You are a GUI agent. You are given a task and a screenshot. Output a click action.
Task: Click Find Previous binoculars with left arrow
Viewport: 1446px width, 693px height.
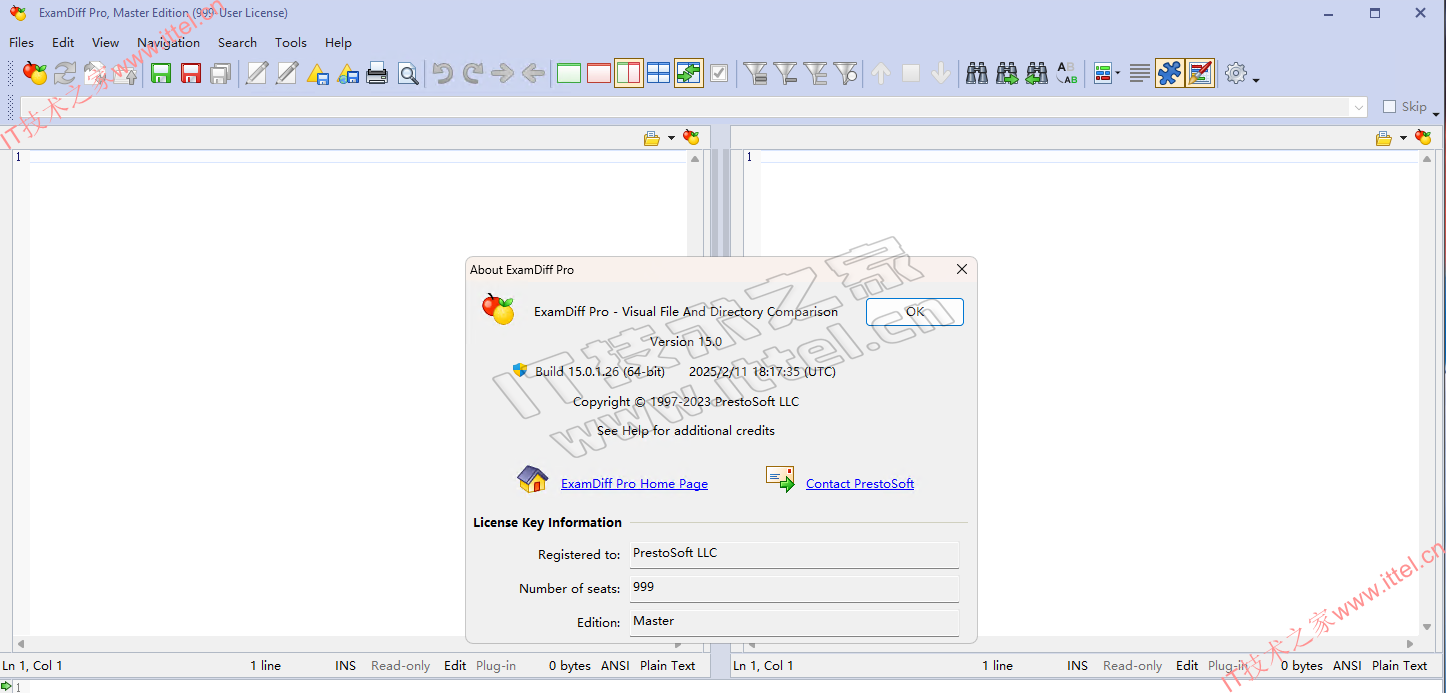click(1037, 73)
